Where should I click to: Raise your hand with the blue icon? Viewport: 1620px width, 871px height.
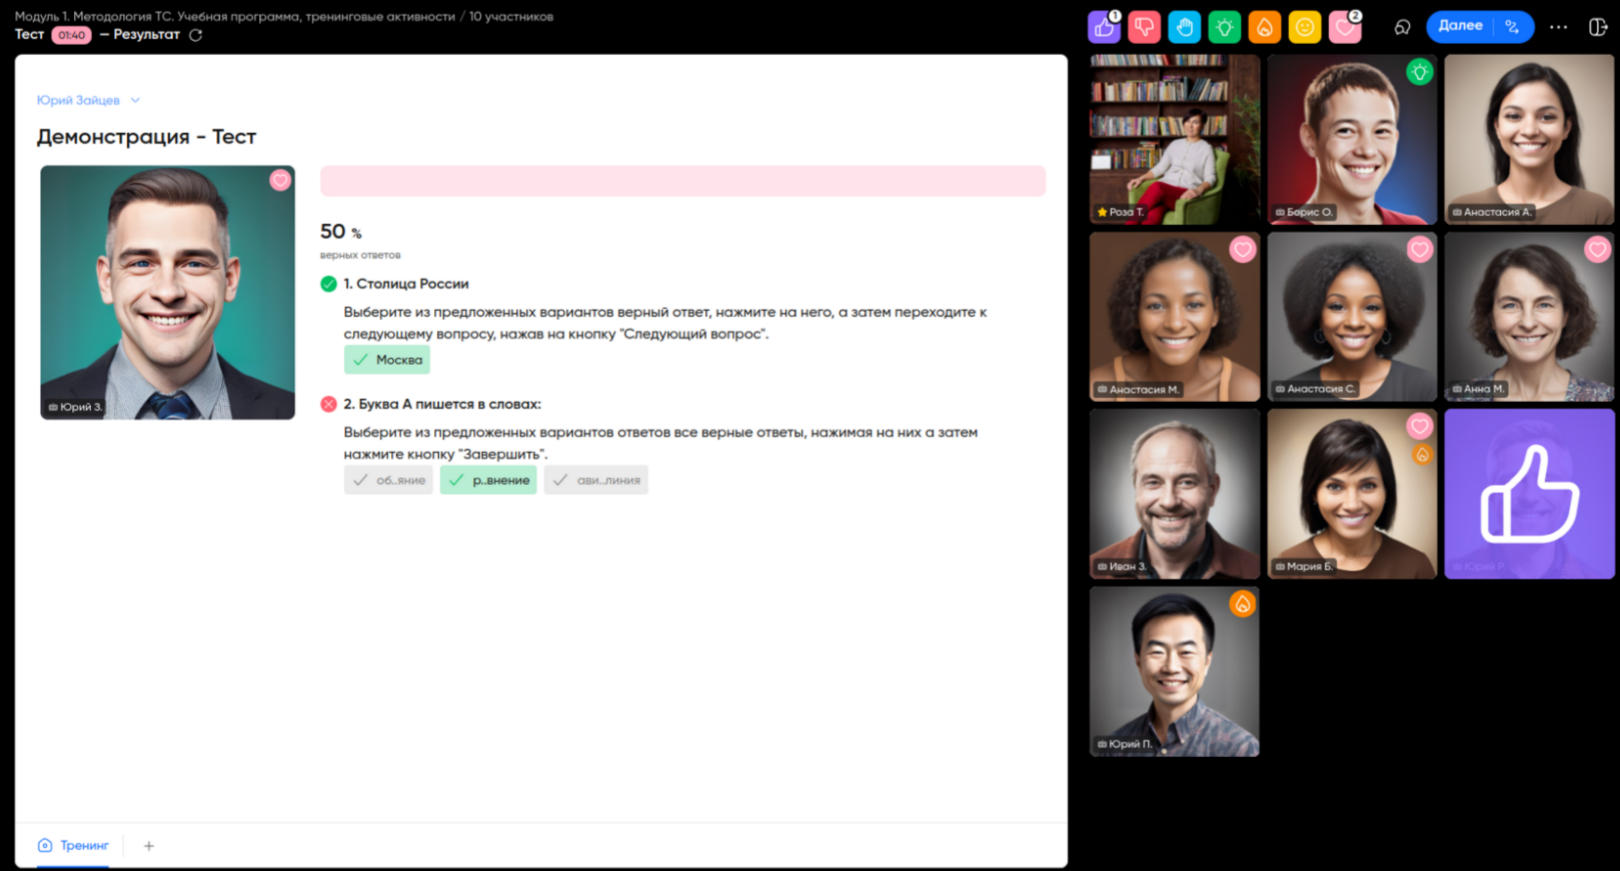pos(1184,27)
